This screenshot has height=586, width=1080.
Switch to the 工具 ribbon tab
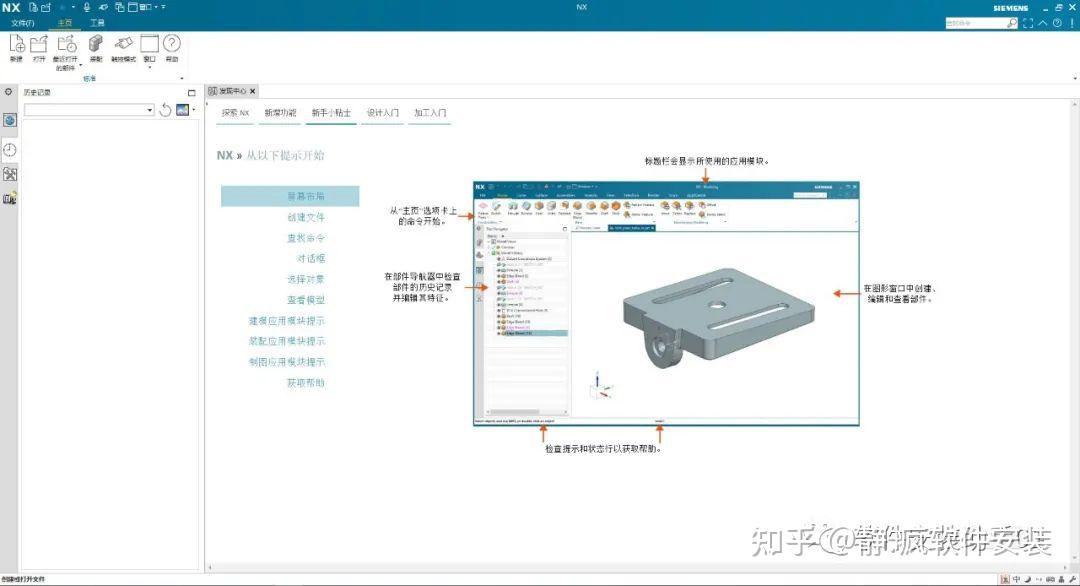[99, 22]
